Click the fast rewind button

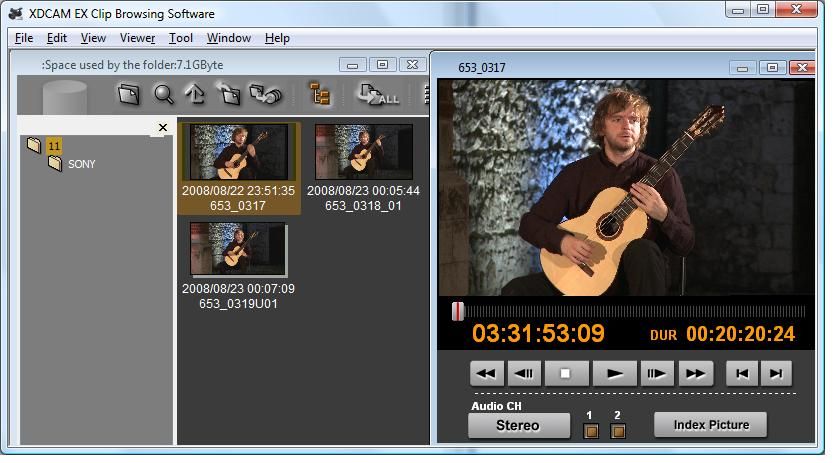486,373
